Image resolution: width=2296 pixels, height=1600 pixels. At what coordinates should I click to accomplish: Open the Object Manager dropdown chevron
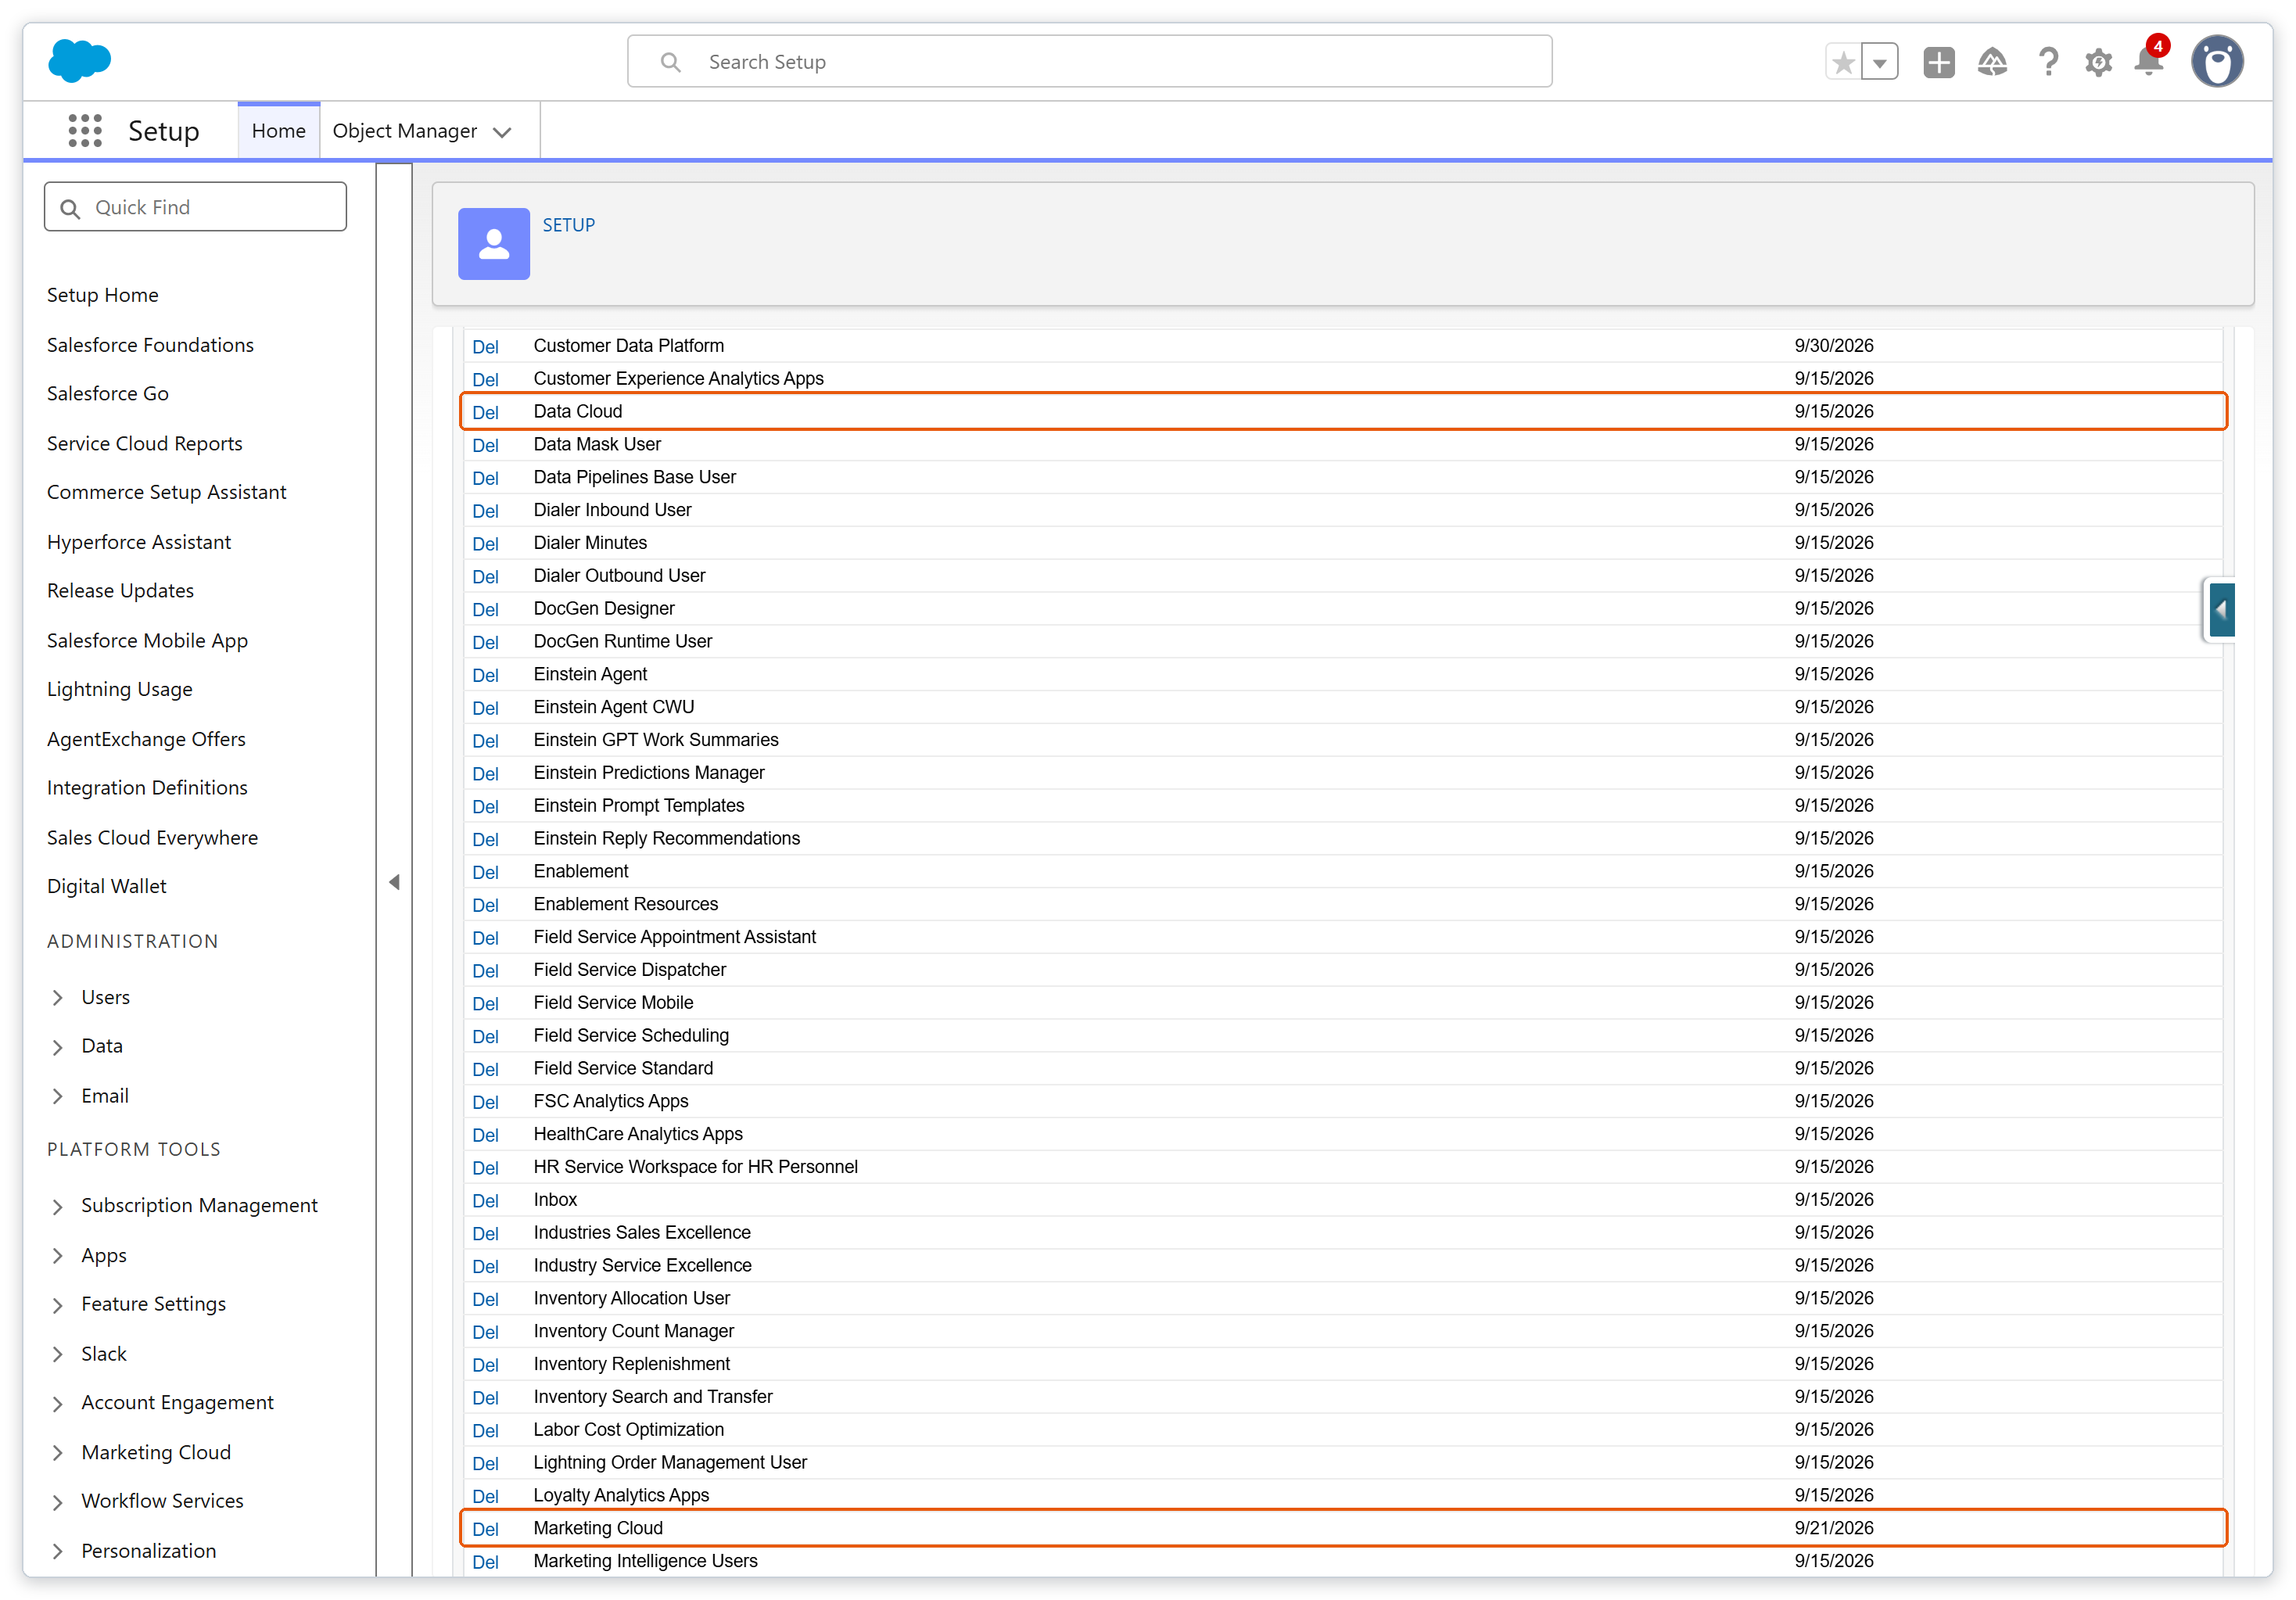[x=502, y=132]
